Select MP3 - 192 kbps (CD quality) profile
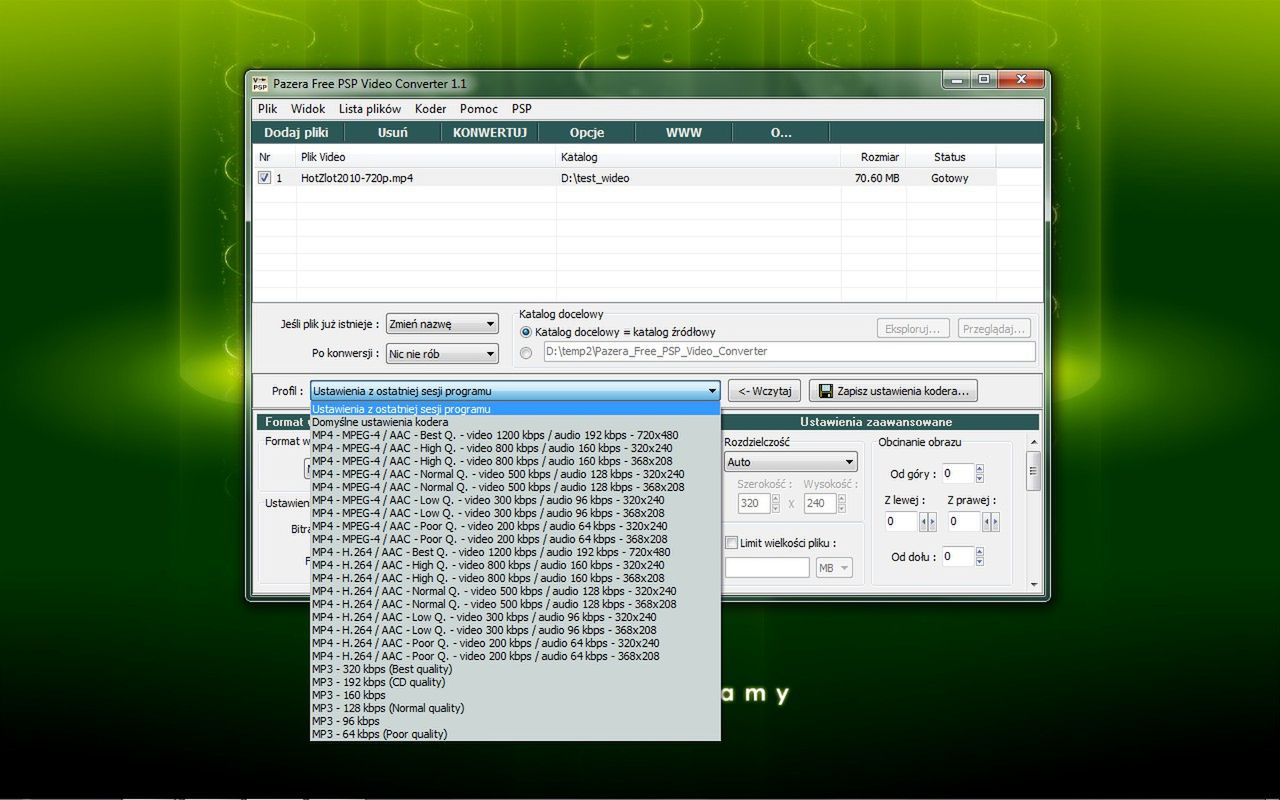 click(515, 682)
